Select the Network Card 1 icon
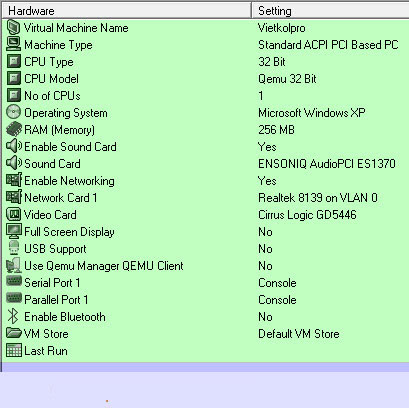This screenshot has height=408, width=409. (13, 197)
